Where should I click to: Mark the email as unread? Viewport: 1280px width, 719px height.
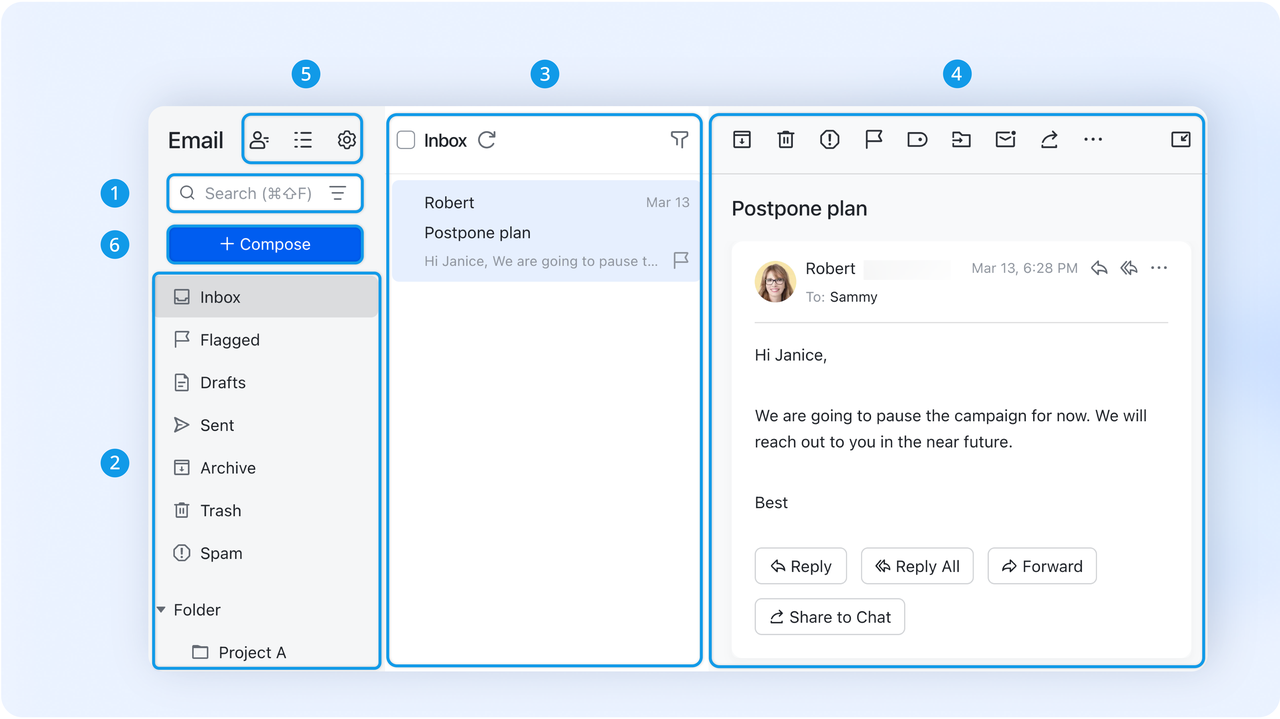[1005, 140]
